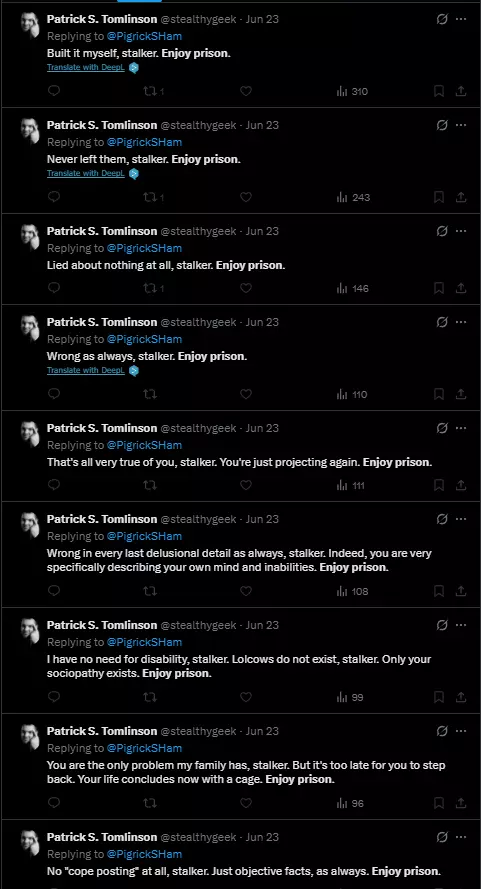
Task: Open @PigrickSHam mention in 'Never left them' tweet
Action: [144, 142]
